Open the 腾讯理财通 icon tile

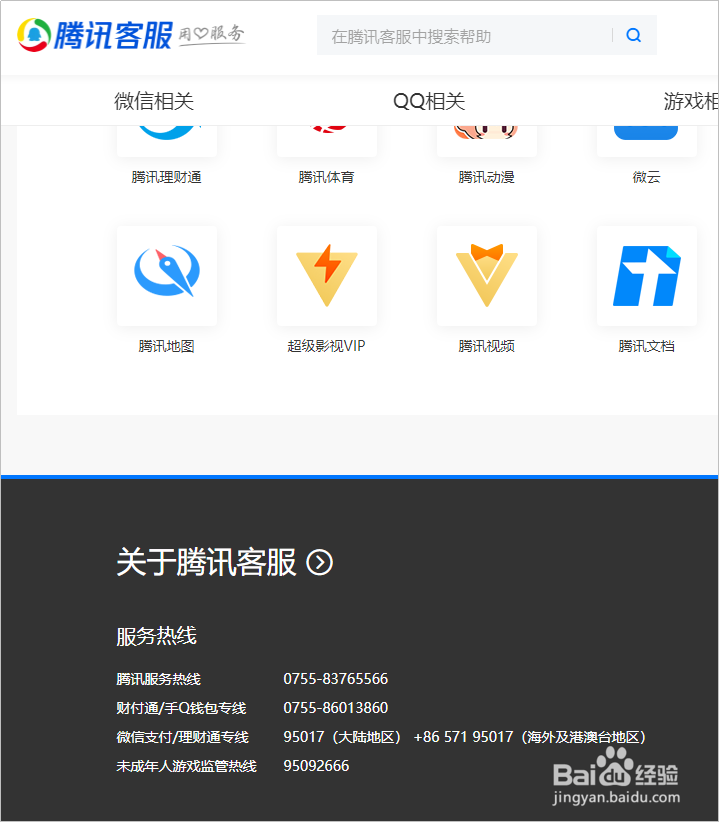167,141
